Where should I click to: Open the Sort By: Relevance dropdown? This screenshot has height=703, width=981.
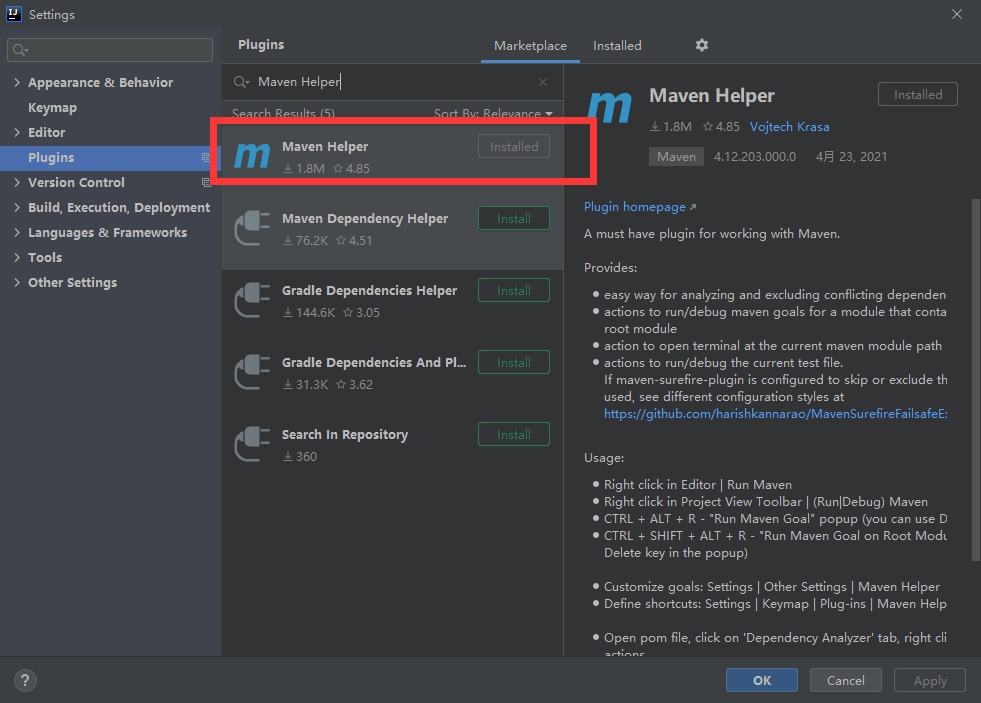pyautogui.click(x=493, y=113)
